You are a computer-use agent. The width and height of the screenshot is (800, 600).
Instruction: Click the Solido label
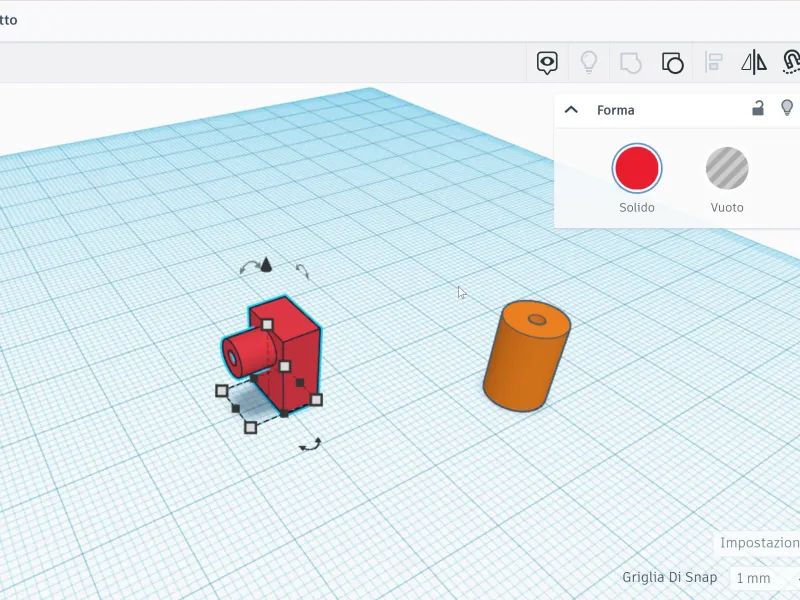[x=637, y=208]
